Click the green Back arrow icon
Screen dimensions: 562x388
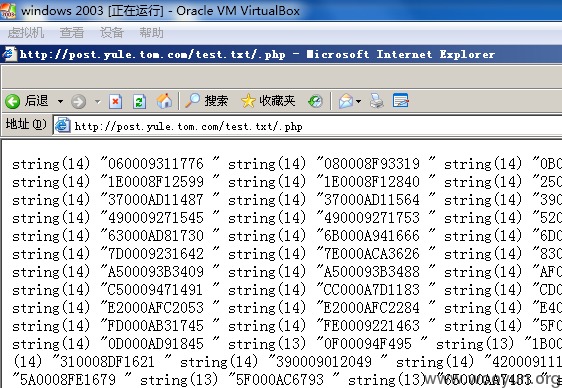tap(13, 101)
